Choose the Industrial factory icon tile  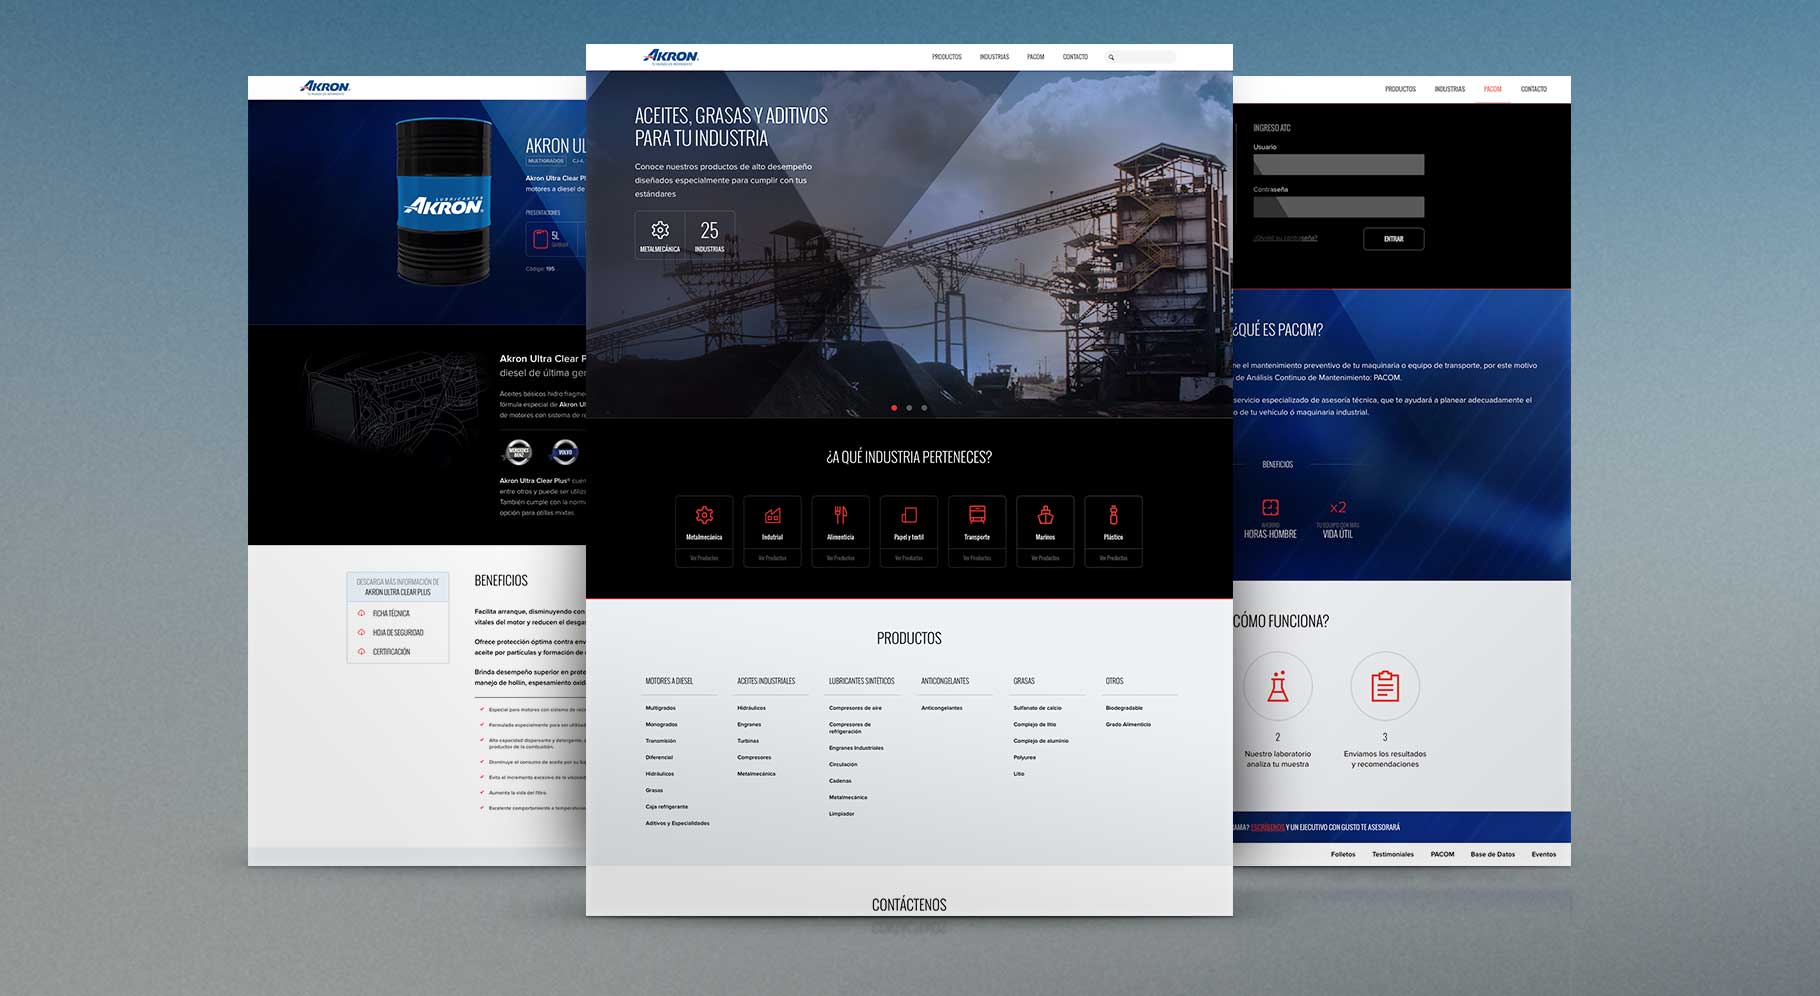772,516
